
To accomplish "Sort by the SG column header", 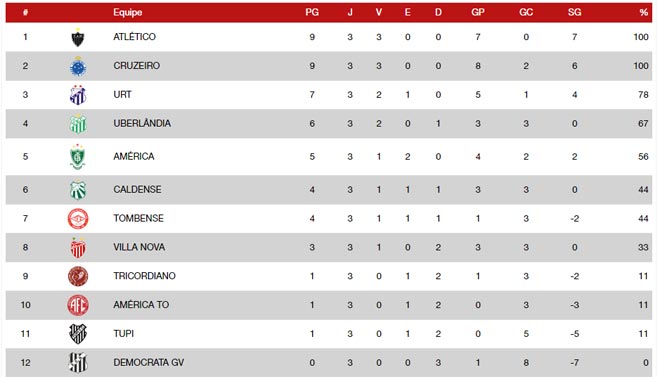I will tap(575, 12).
